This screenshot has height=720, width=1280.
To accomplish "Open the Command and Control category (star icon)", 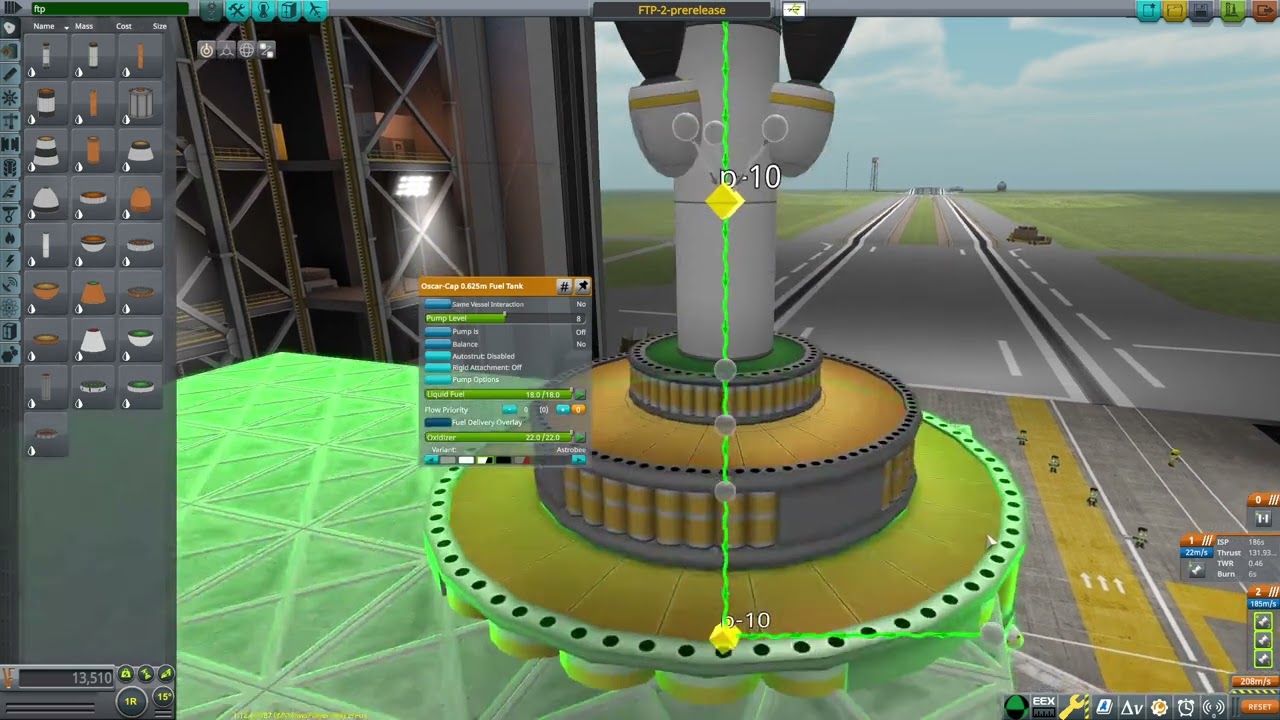I will pyautogui.click(x=10, y=97).
